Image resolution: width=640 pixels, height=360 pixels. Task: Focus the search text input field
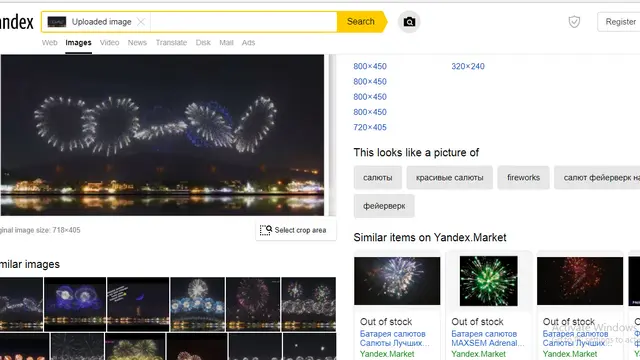pos(243,22)
